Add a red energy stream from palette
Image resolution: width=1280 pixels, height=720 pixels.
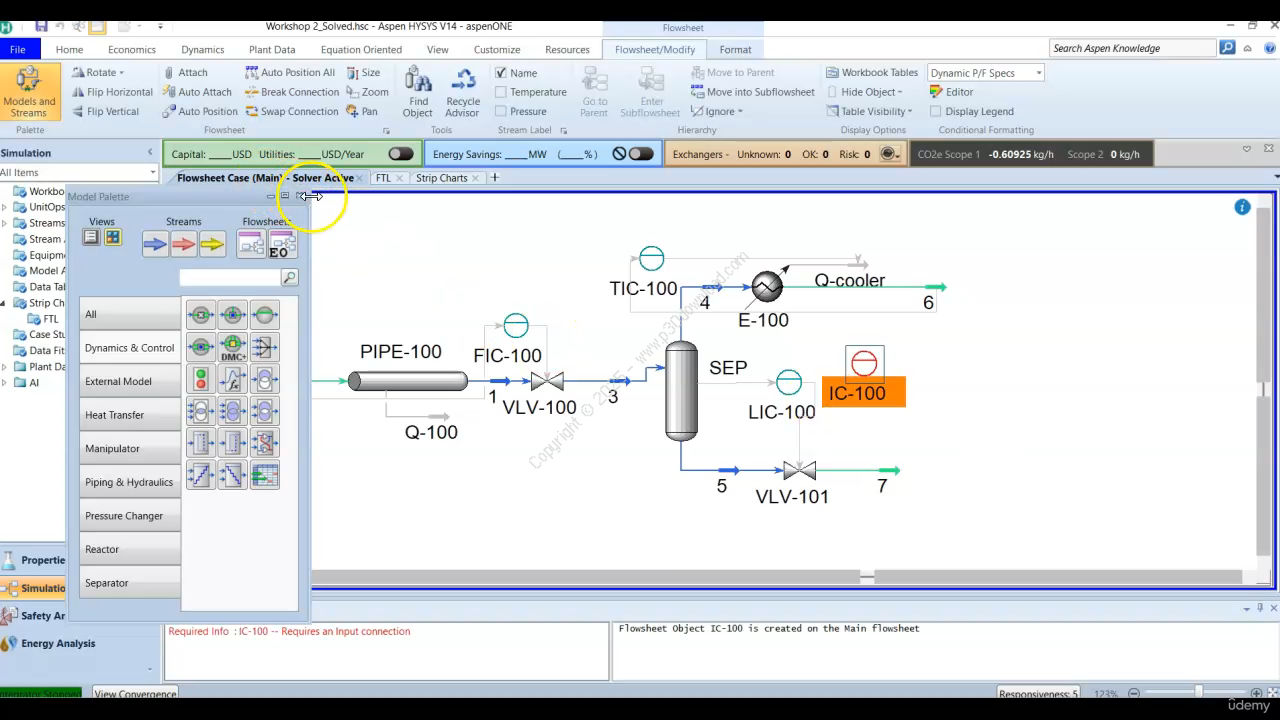(183, 243)
